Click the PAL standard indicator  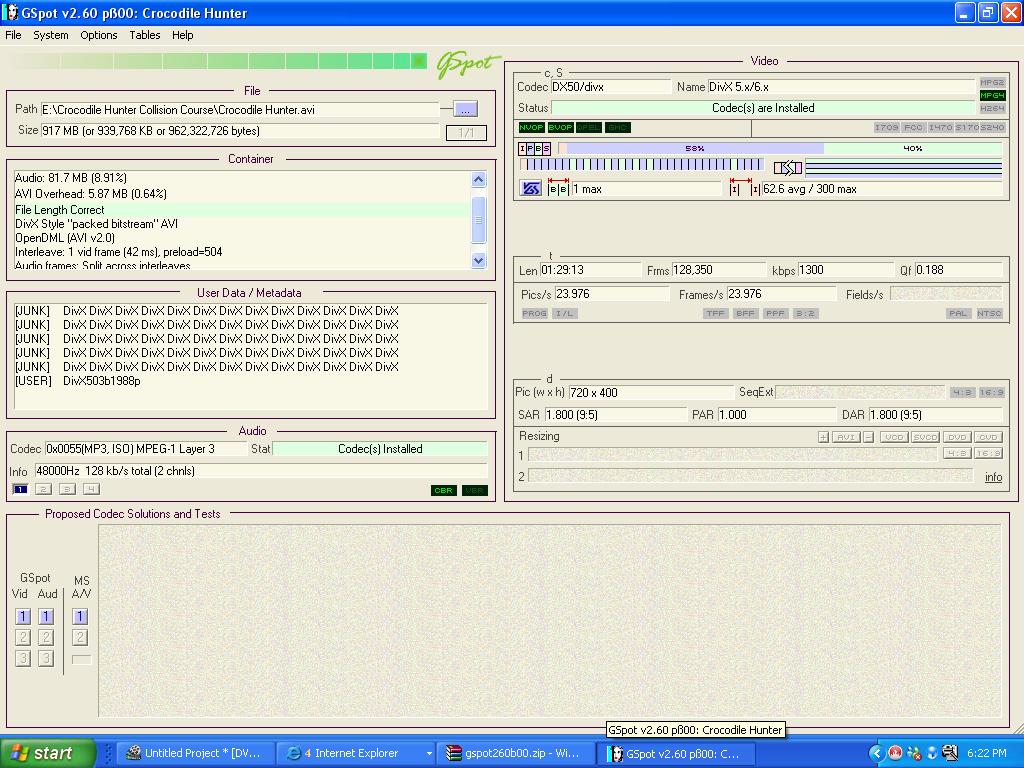click(958, 313)
